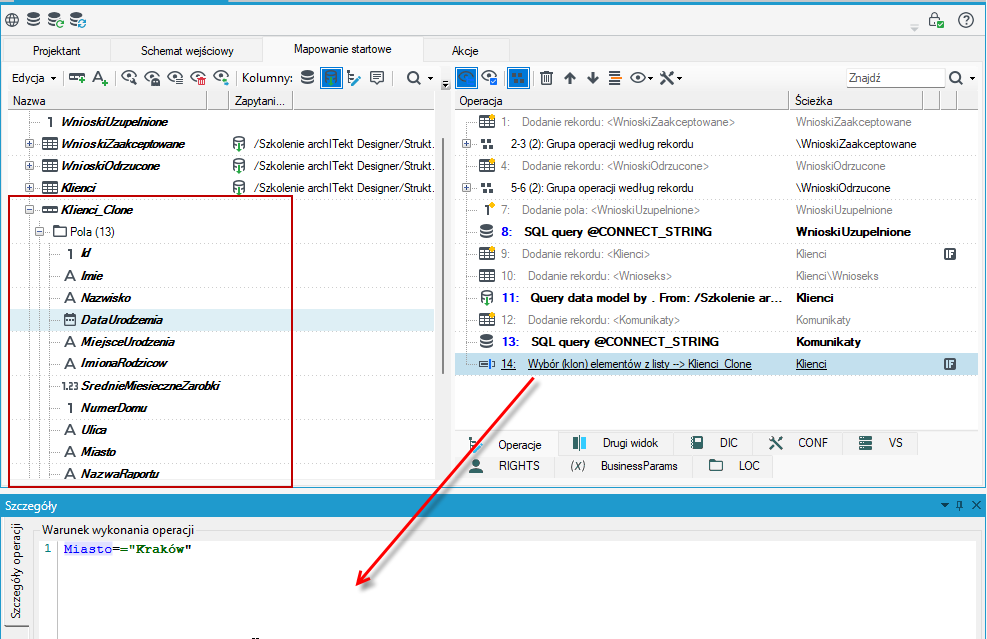The width and height of the screenshot is (987, 639).
Task: Collapse the Klienci_Clone tree node
Action: point(30,210)
